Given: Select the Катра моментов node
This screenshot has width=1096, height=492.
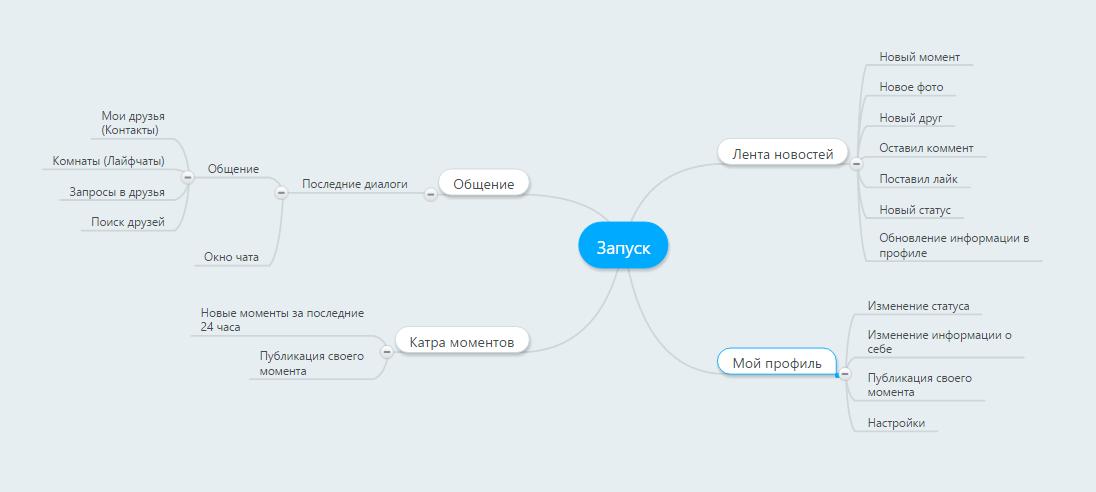Looking at the screenshot, I should (462, 342).
